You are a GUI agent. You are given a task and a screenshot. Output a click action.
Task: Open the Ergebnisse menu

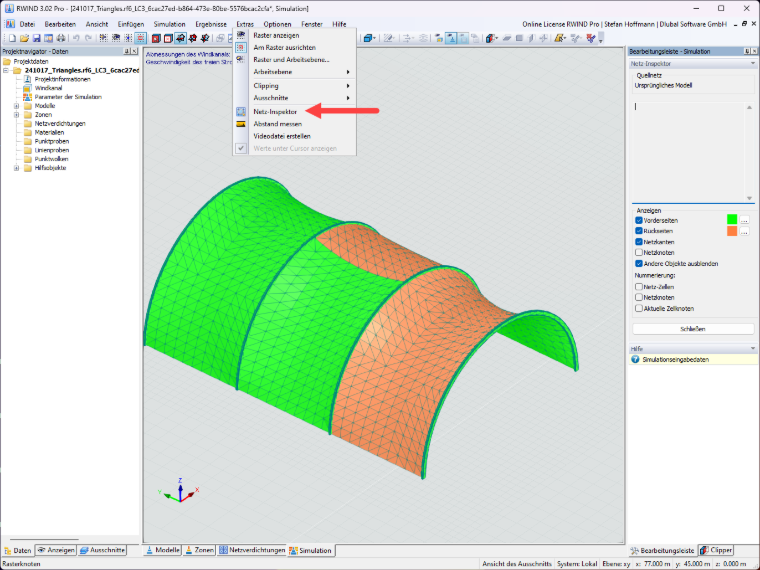tap(211, 24)
